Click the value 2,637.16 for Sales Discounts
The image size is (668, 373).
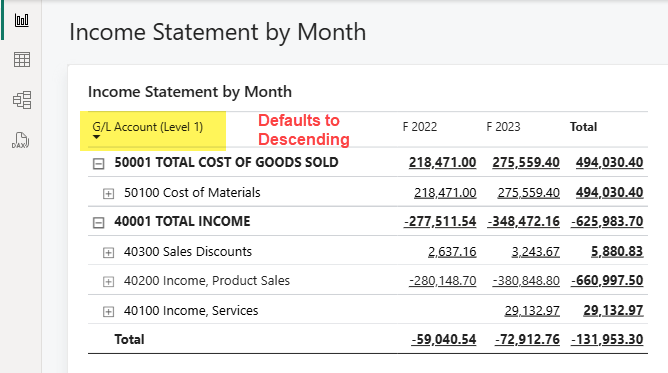pos(452,252)
